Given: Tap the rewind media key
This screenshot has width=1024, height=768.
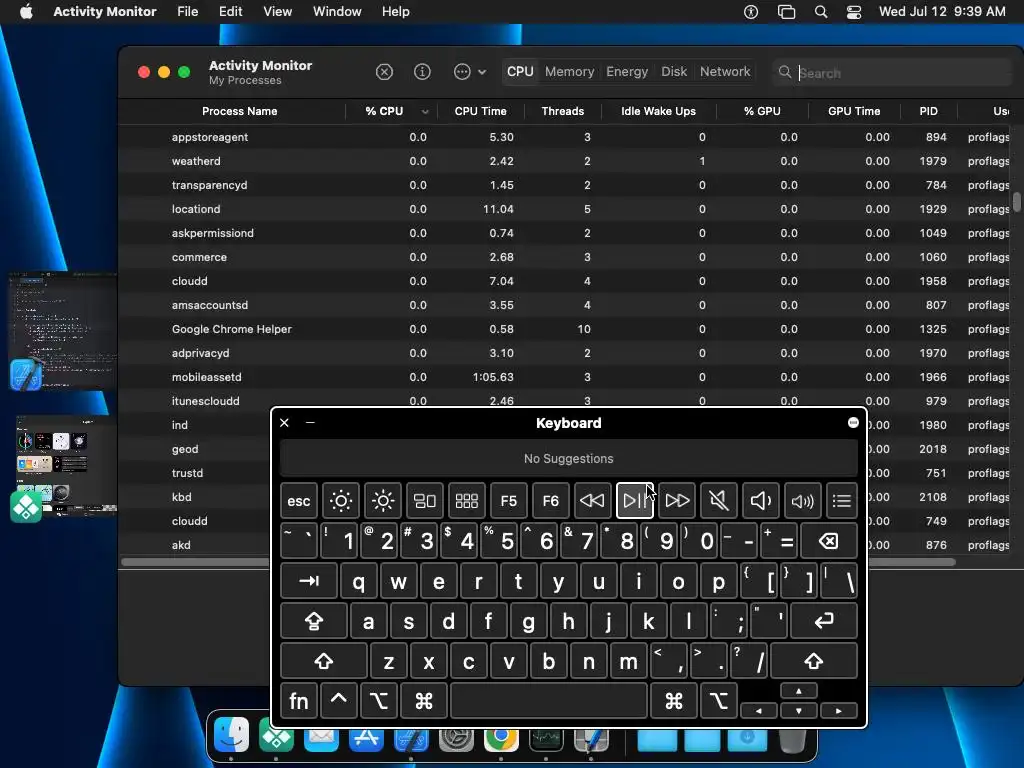Looking at the screenshot, I should pos(592,501).
